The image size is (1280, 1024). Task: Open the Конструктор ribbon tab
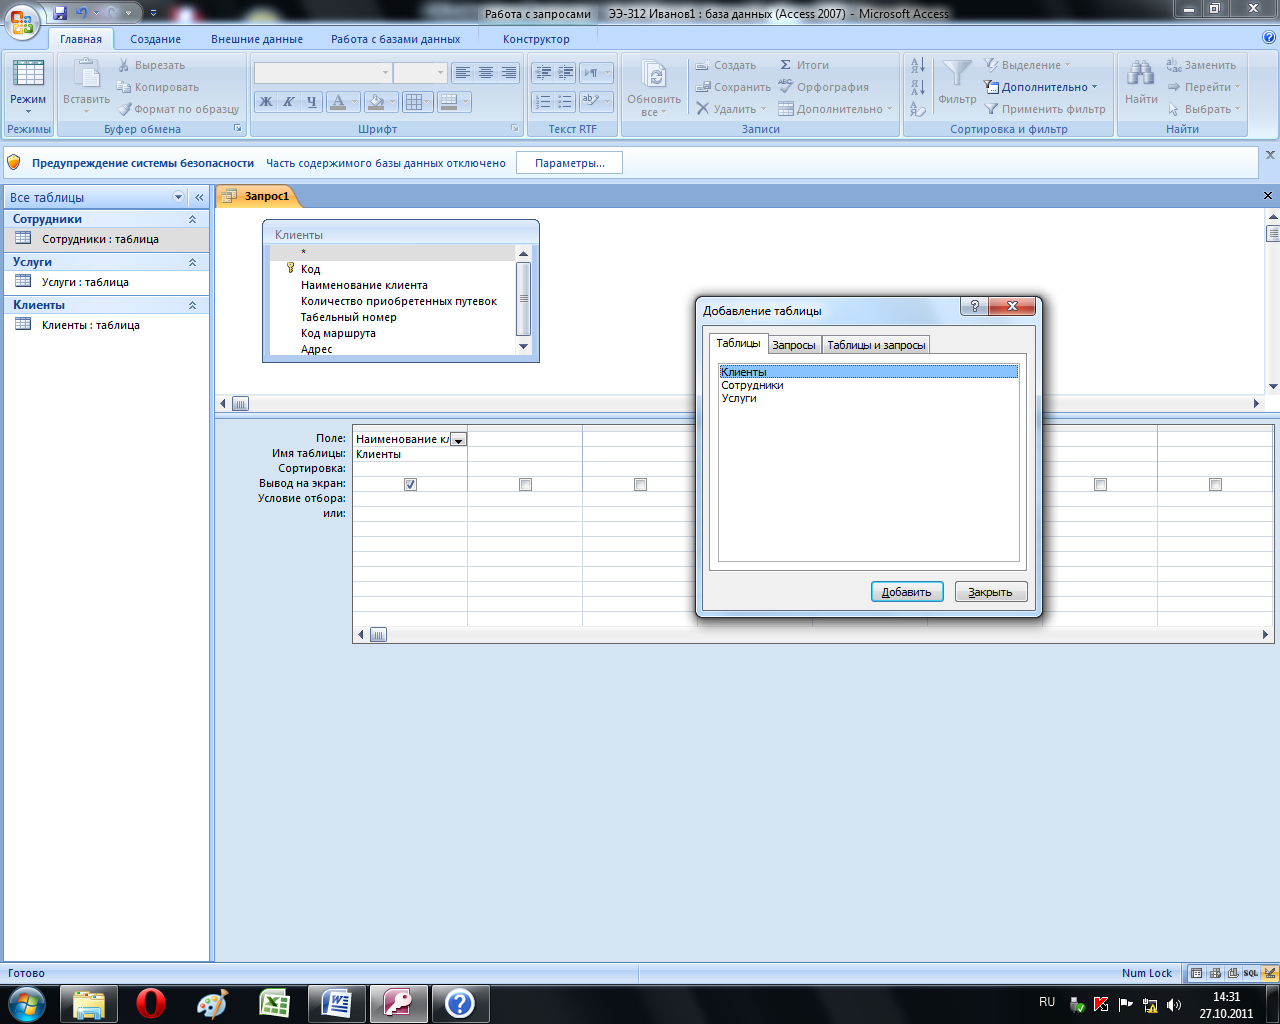click(x=536, y=39)
